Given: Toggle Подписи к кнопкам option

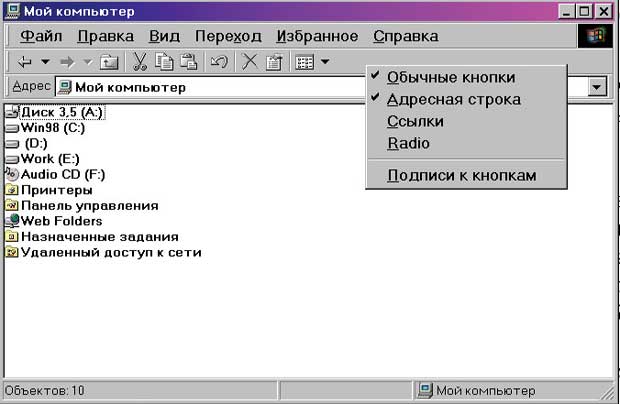Looking at the screenshot, I should tap(467, 175).
